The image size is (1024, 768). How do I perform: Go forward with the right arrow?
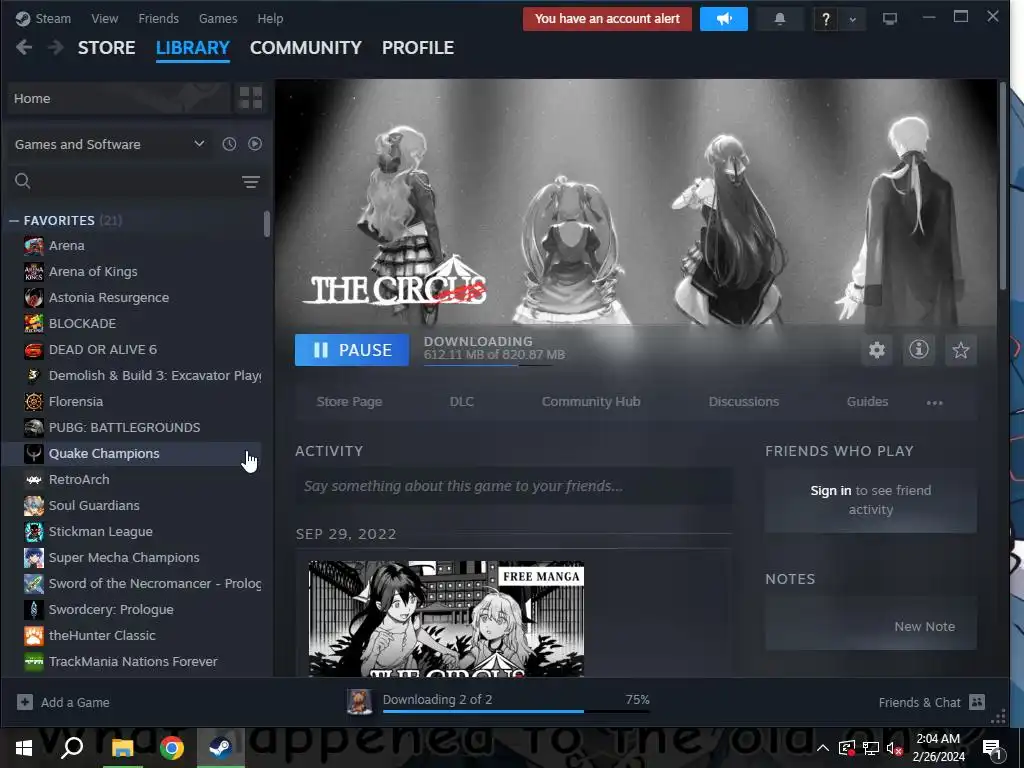point(56,48)
